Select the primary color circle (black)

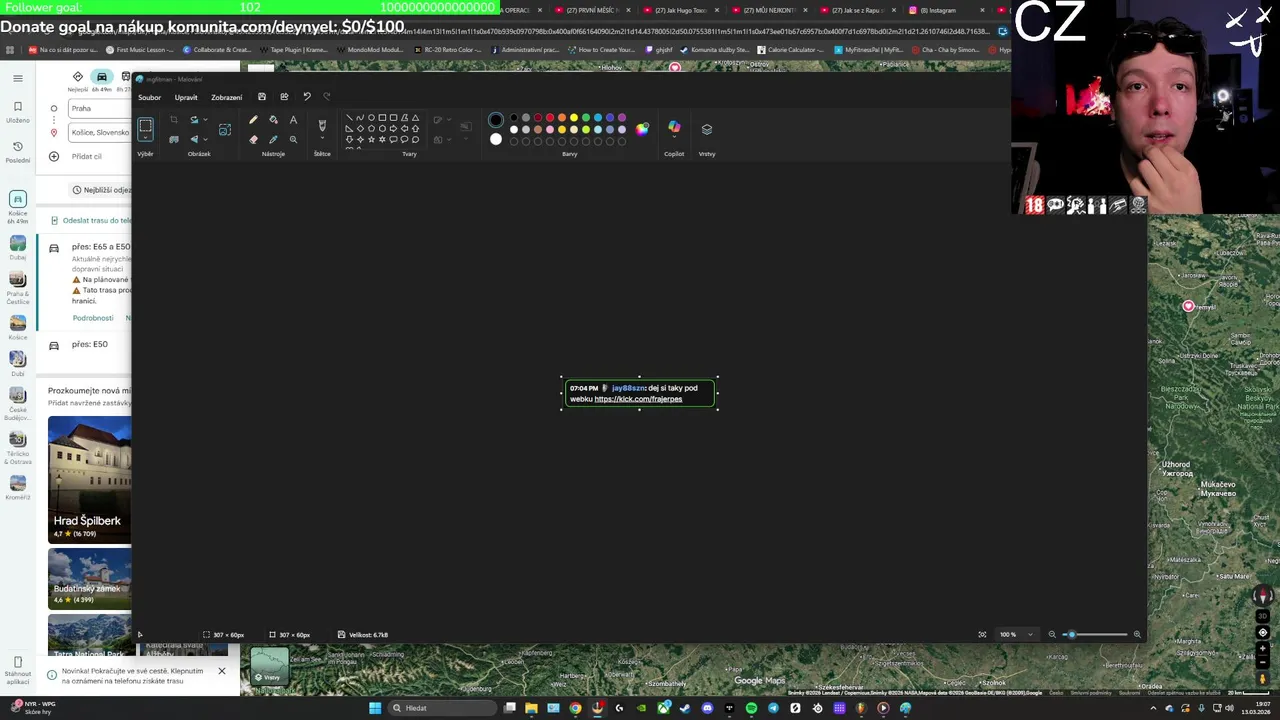[x=496, y=119]
